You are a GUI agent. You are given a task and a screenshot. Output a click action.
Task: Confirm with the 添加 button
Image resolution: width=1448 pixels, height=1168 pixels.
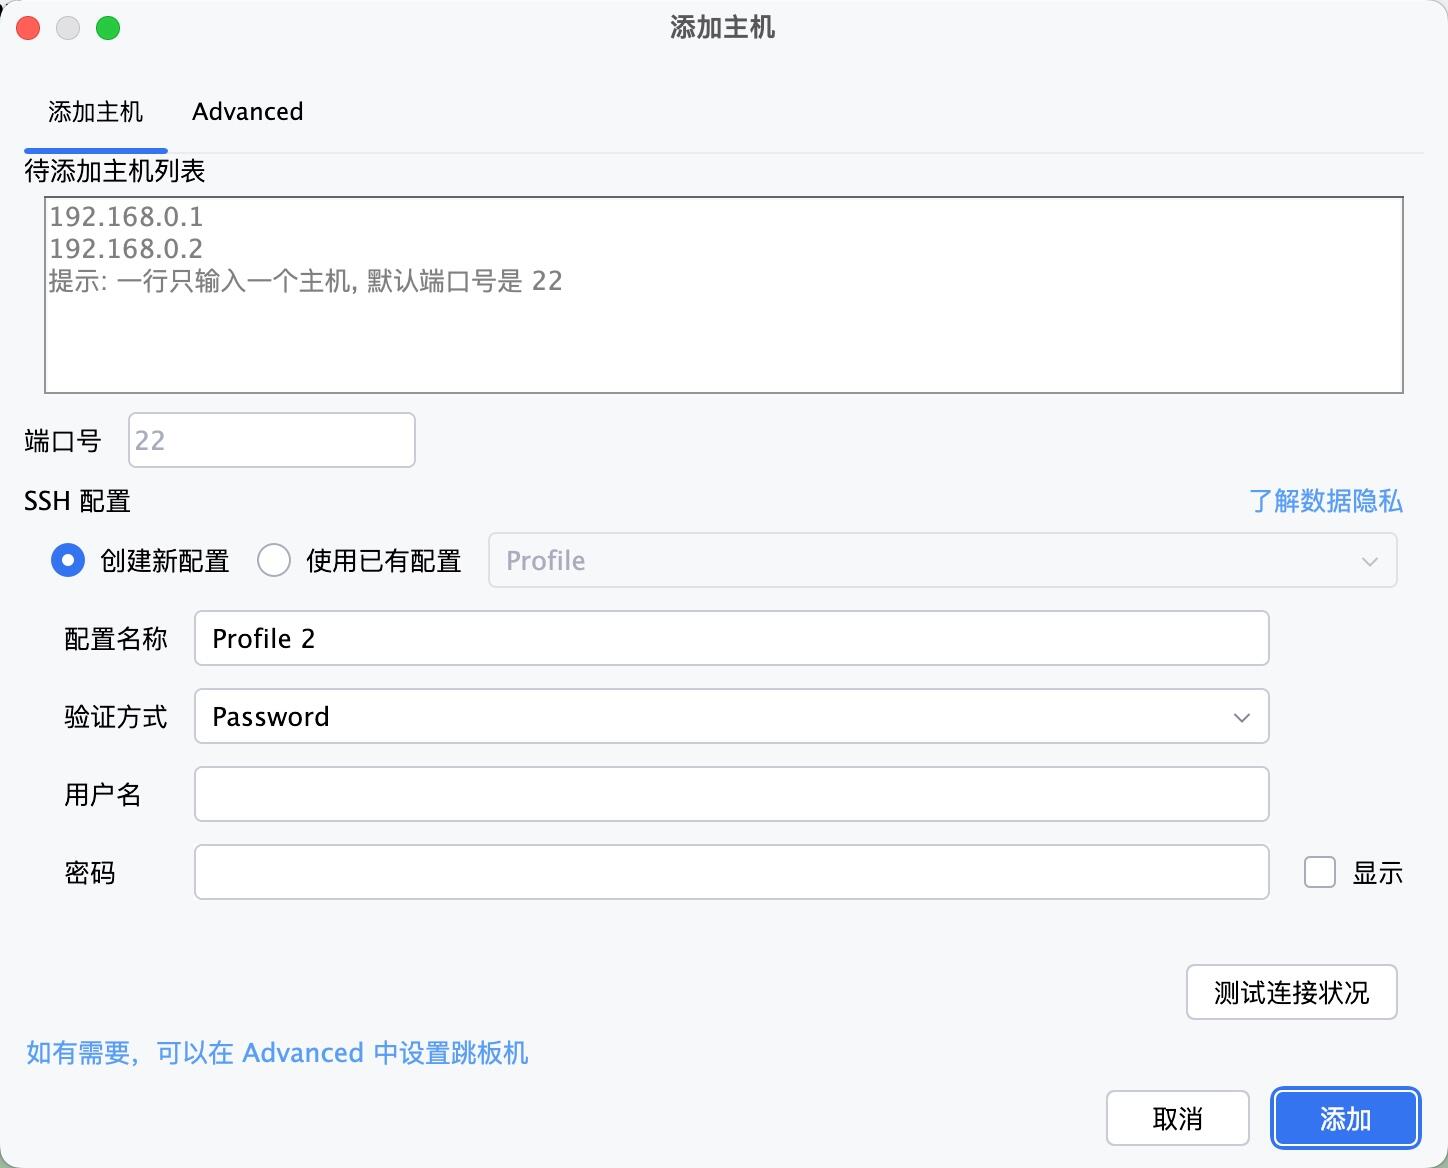tap(1346, 1118)
